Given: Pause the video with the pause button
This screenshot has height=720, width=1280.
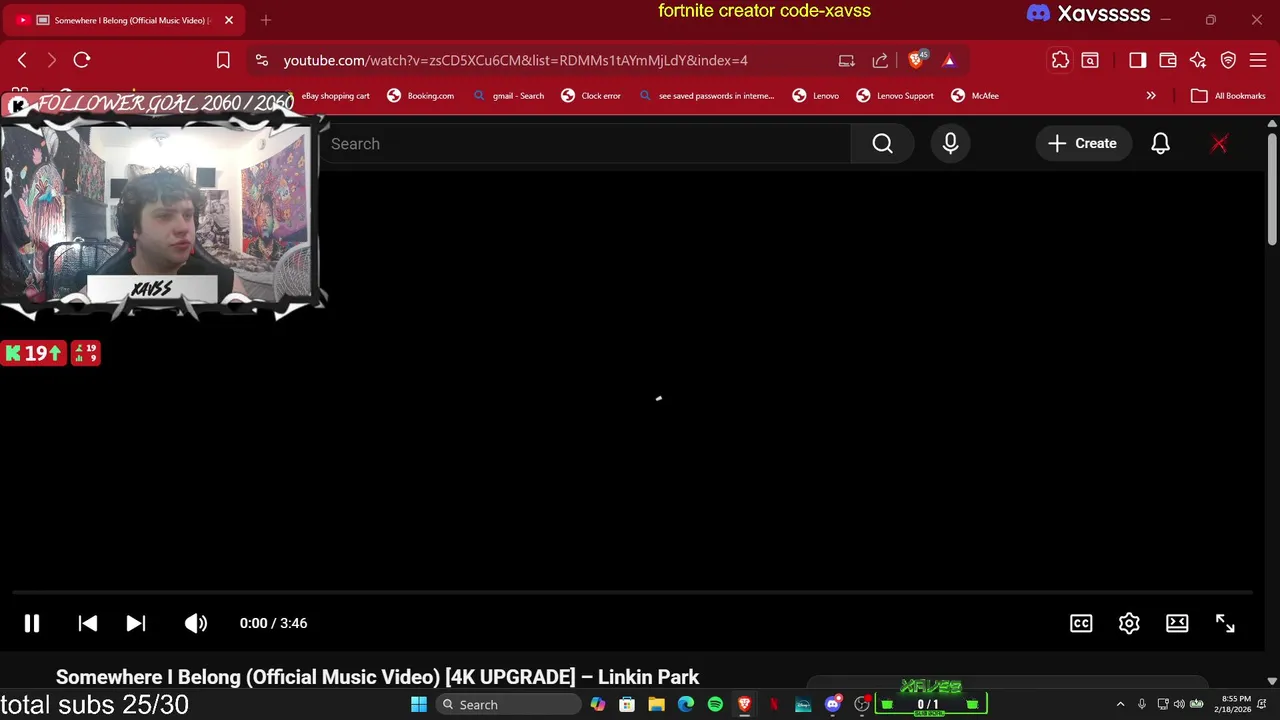Looking at the screenshot, I should tap(32, 623).
